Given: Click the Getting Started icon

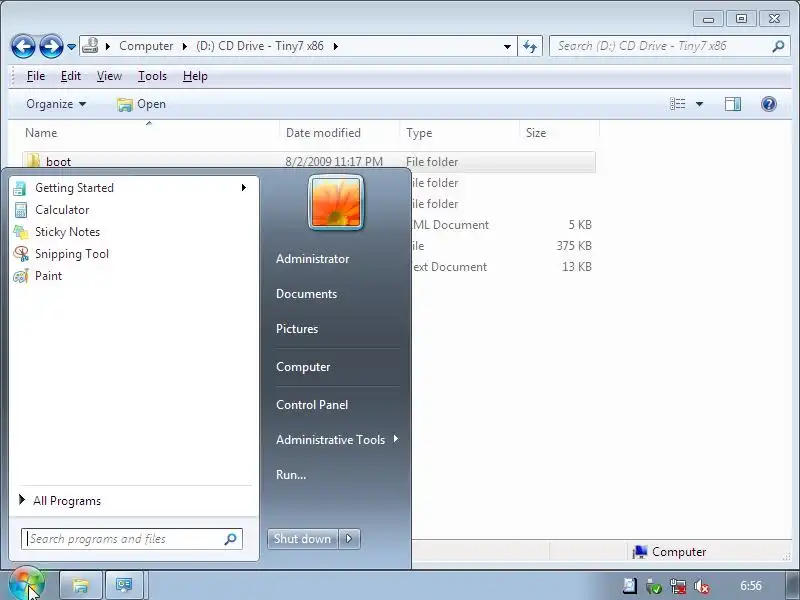Looking at the screenshot, I should coord(20,188).
